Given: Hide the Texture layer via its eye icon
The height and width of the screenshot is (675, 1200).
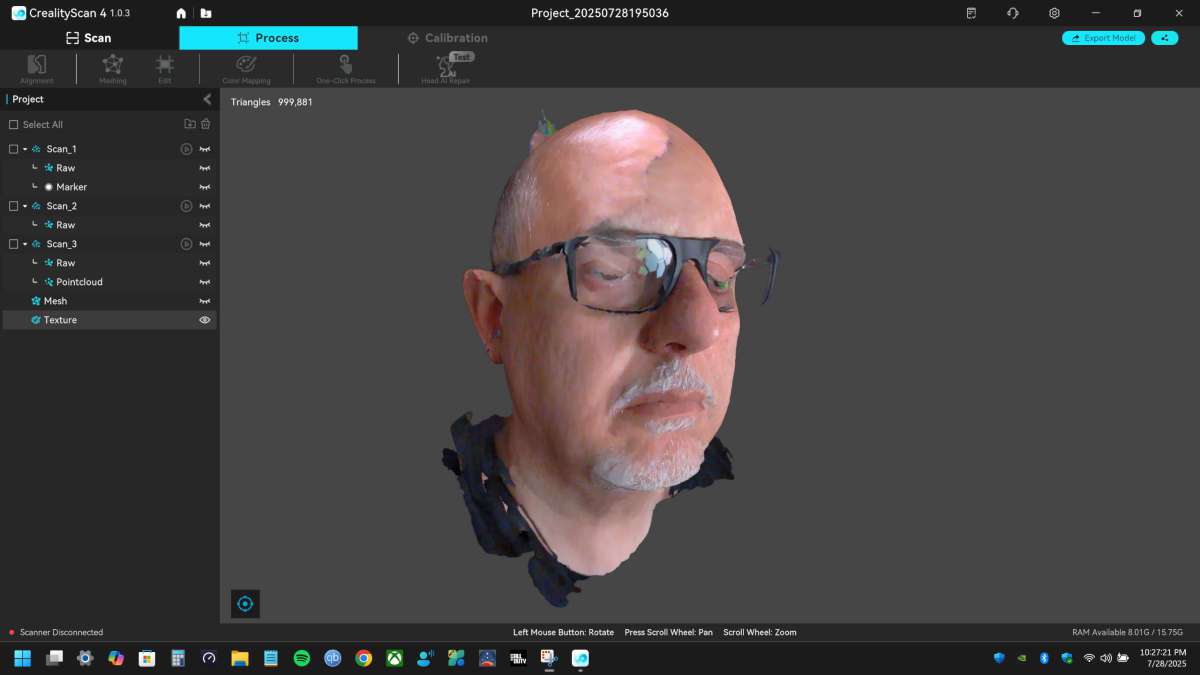Looking at the screenshot, I should [x=205, y=320].
